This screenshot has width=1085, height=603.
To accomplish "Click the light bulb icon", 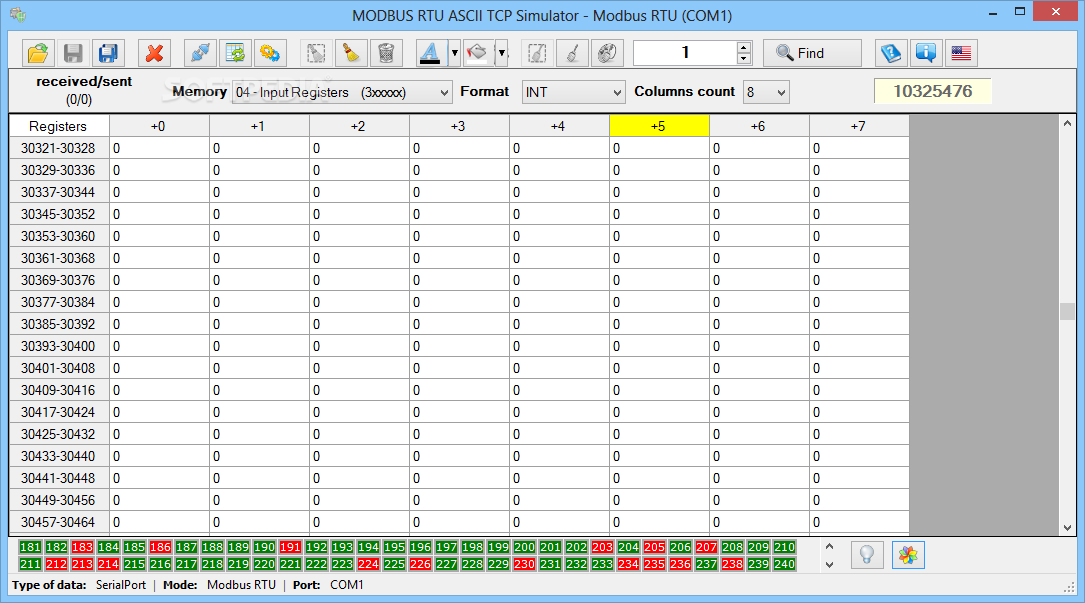I will [x=867, y=555].
